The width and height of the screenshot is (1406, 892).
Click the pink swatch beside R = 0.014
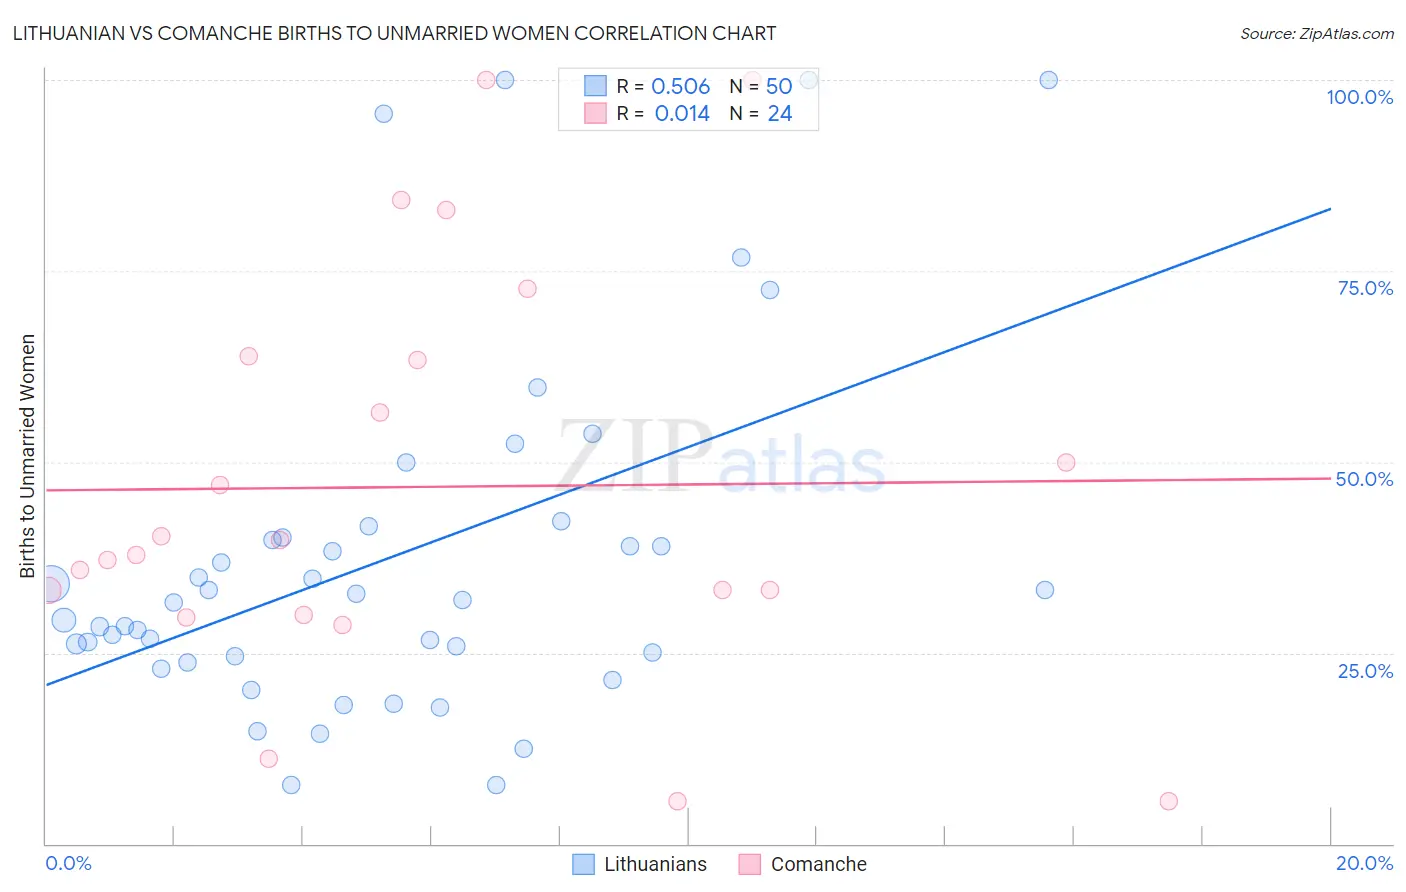[595, 113]
